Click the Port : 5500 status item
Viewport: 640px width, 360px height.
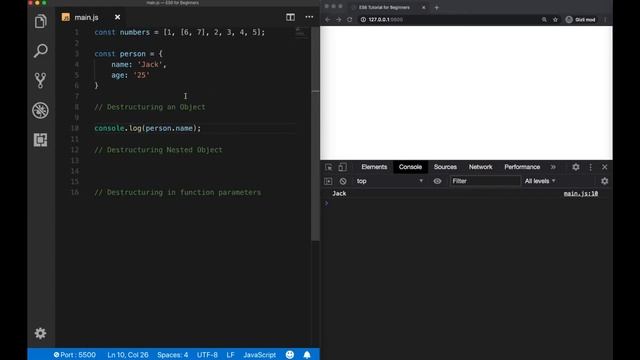(75, 355)
